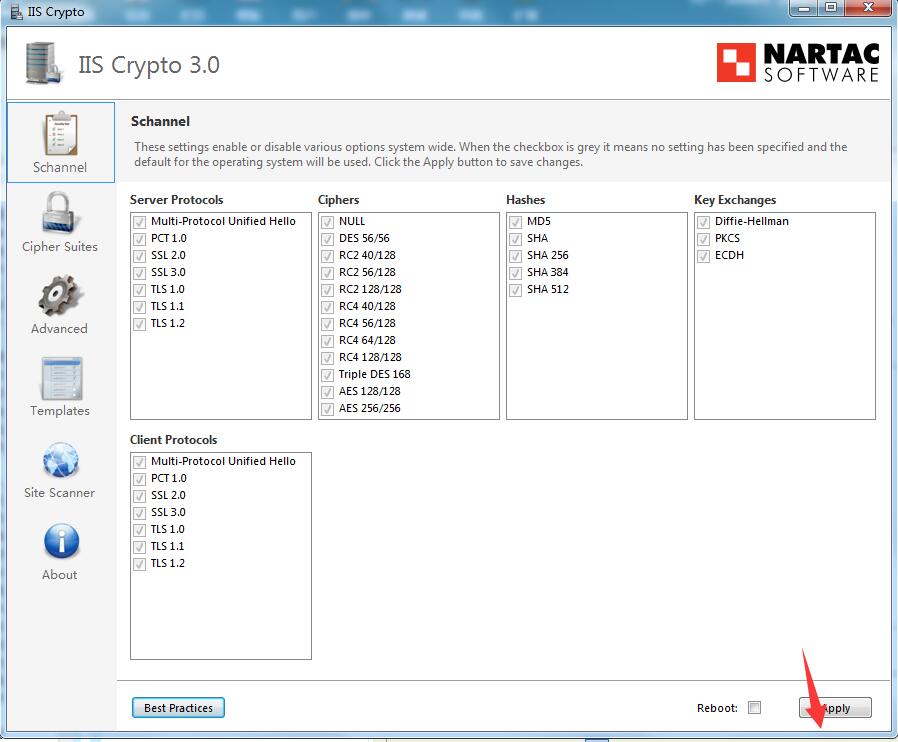This screenshot has width=898, height=742.
Task: Toggle the Triple DES 168 cipher
Action: pyautogui.click(x=326, y=374)
